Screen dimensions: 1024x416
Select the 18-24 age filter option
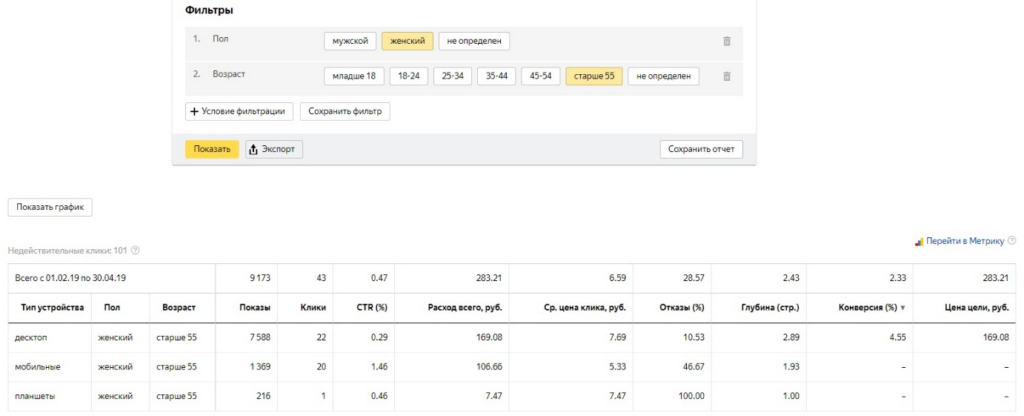(x=410, y=77)
